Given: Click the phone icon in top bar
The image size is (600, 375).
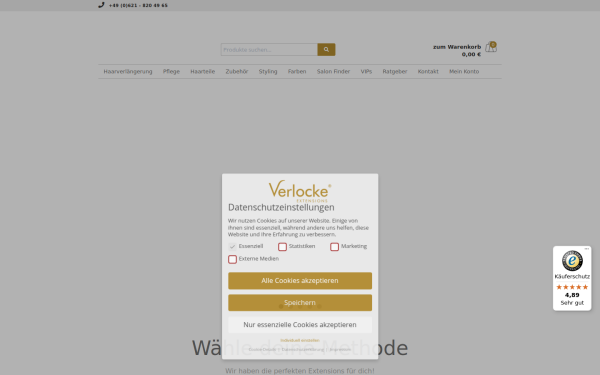Looking at the screenshot, I should click(x=101, y=5).
